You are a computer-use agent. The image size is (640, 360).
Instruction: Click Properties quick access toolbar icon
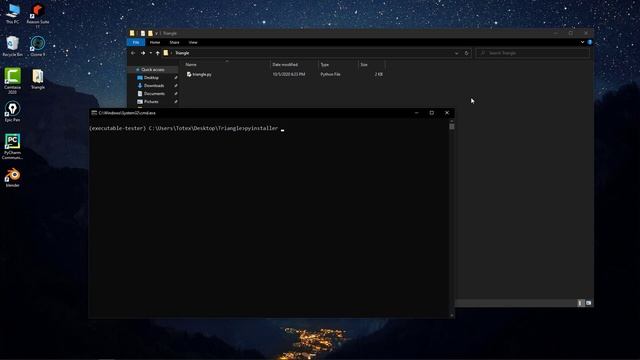142,33
